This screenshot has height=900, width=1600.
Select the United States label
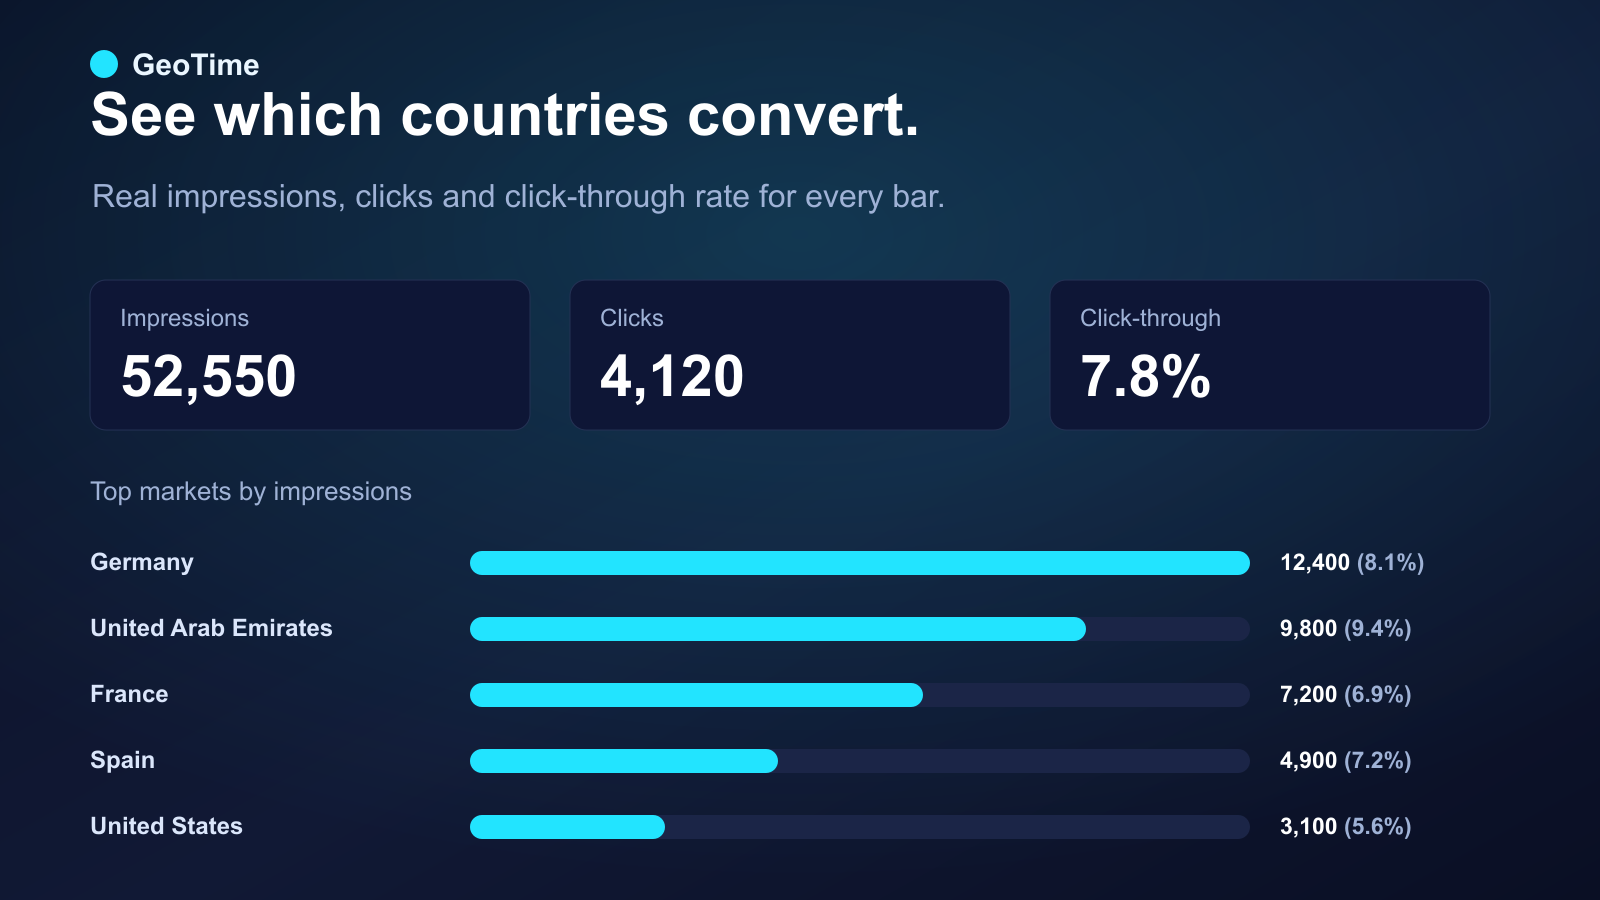coord(166,826)
